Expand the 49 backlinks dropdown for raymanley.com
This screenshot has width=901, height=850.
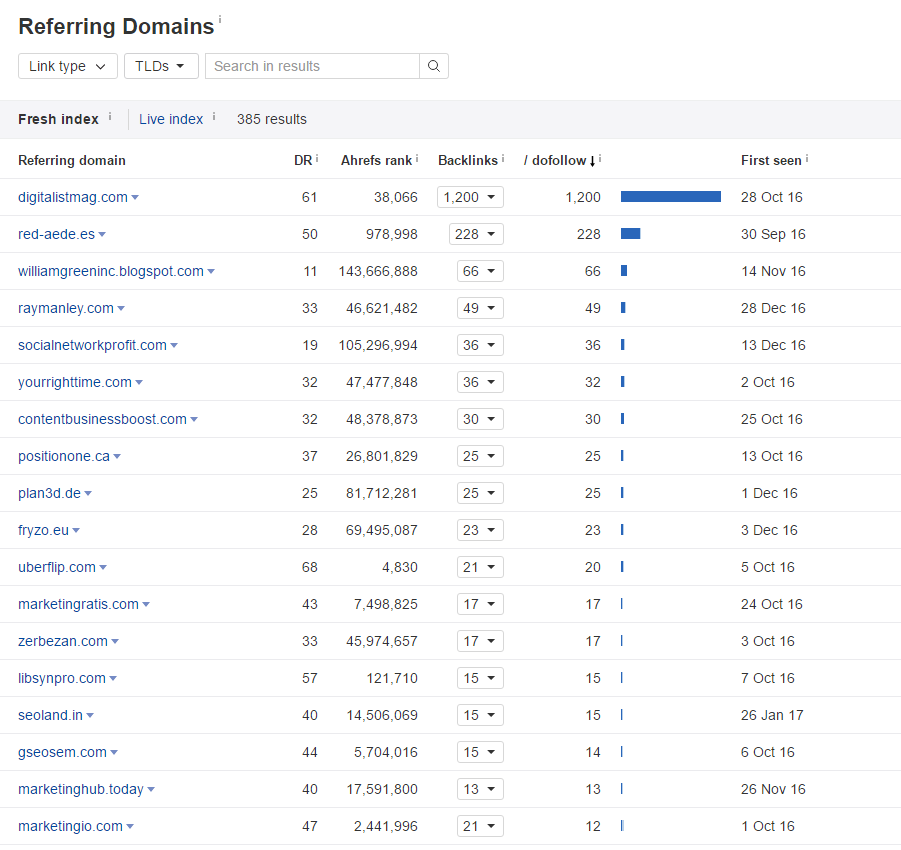coord(480,308)
